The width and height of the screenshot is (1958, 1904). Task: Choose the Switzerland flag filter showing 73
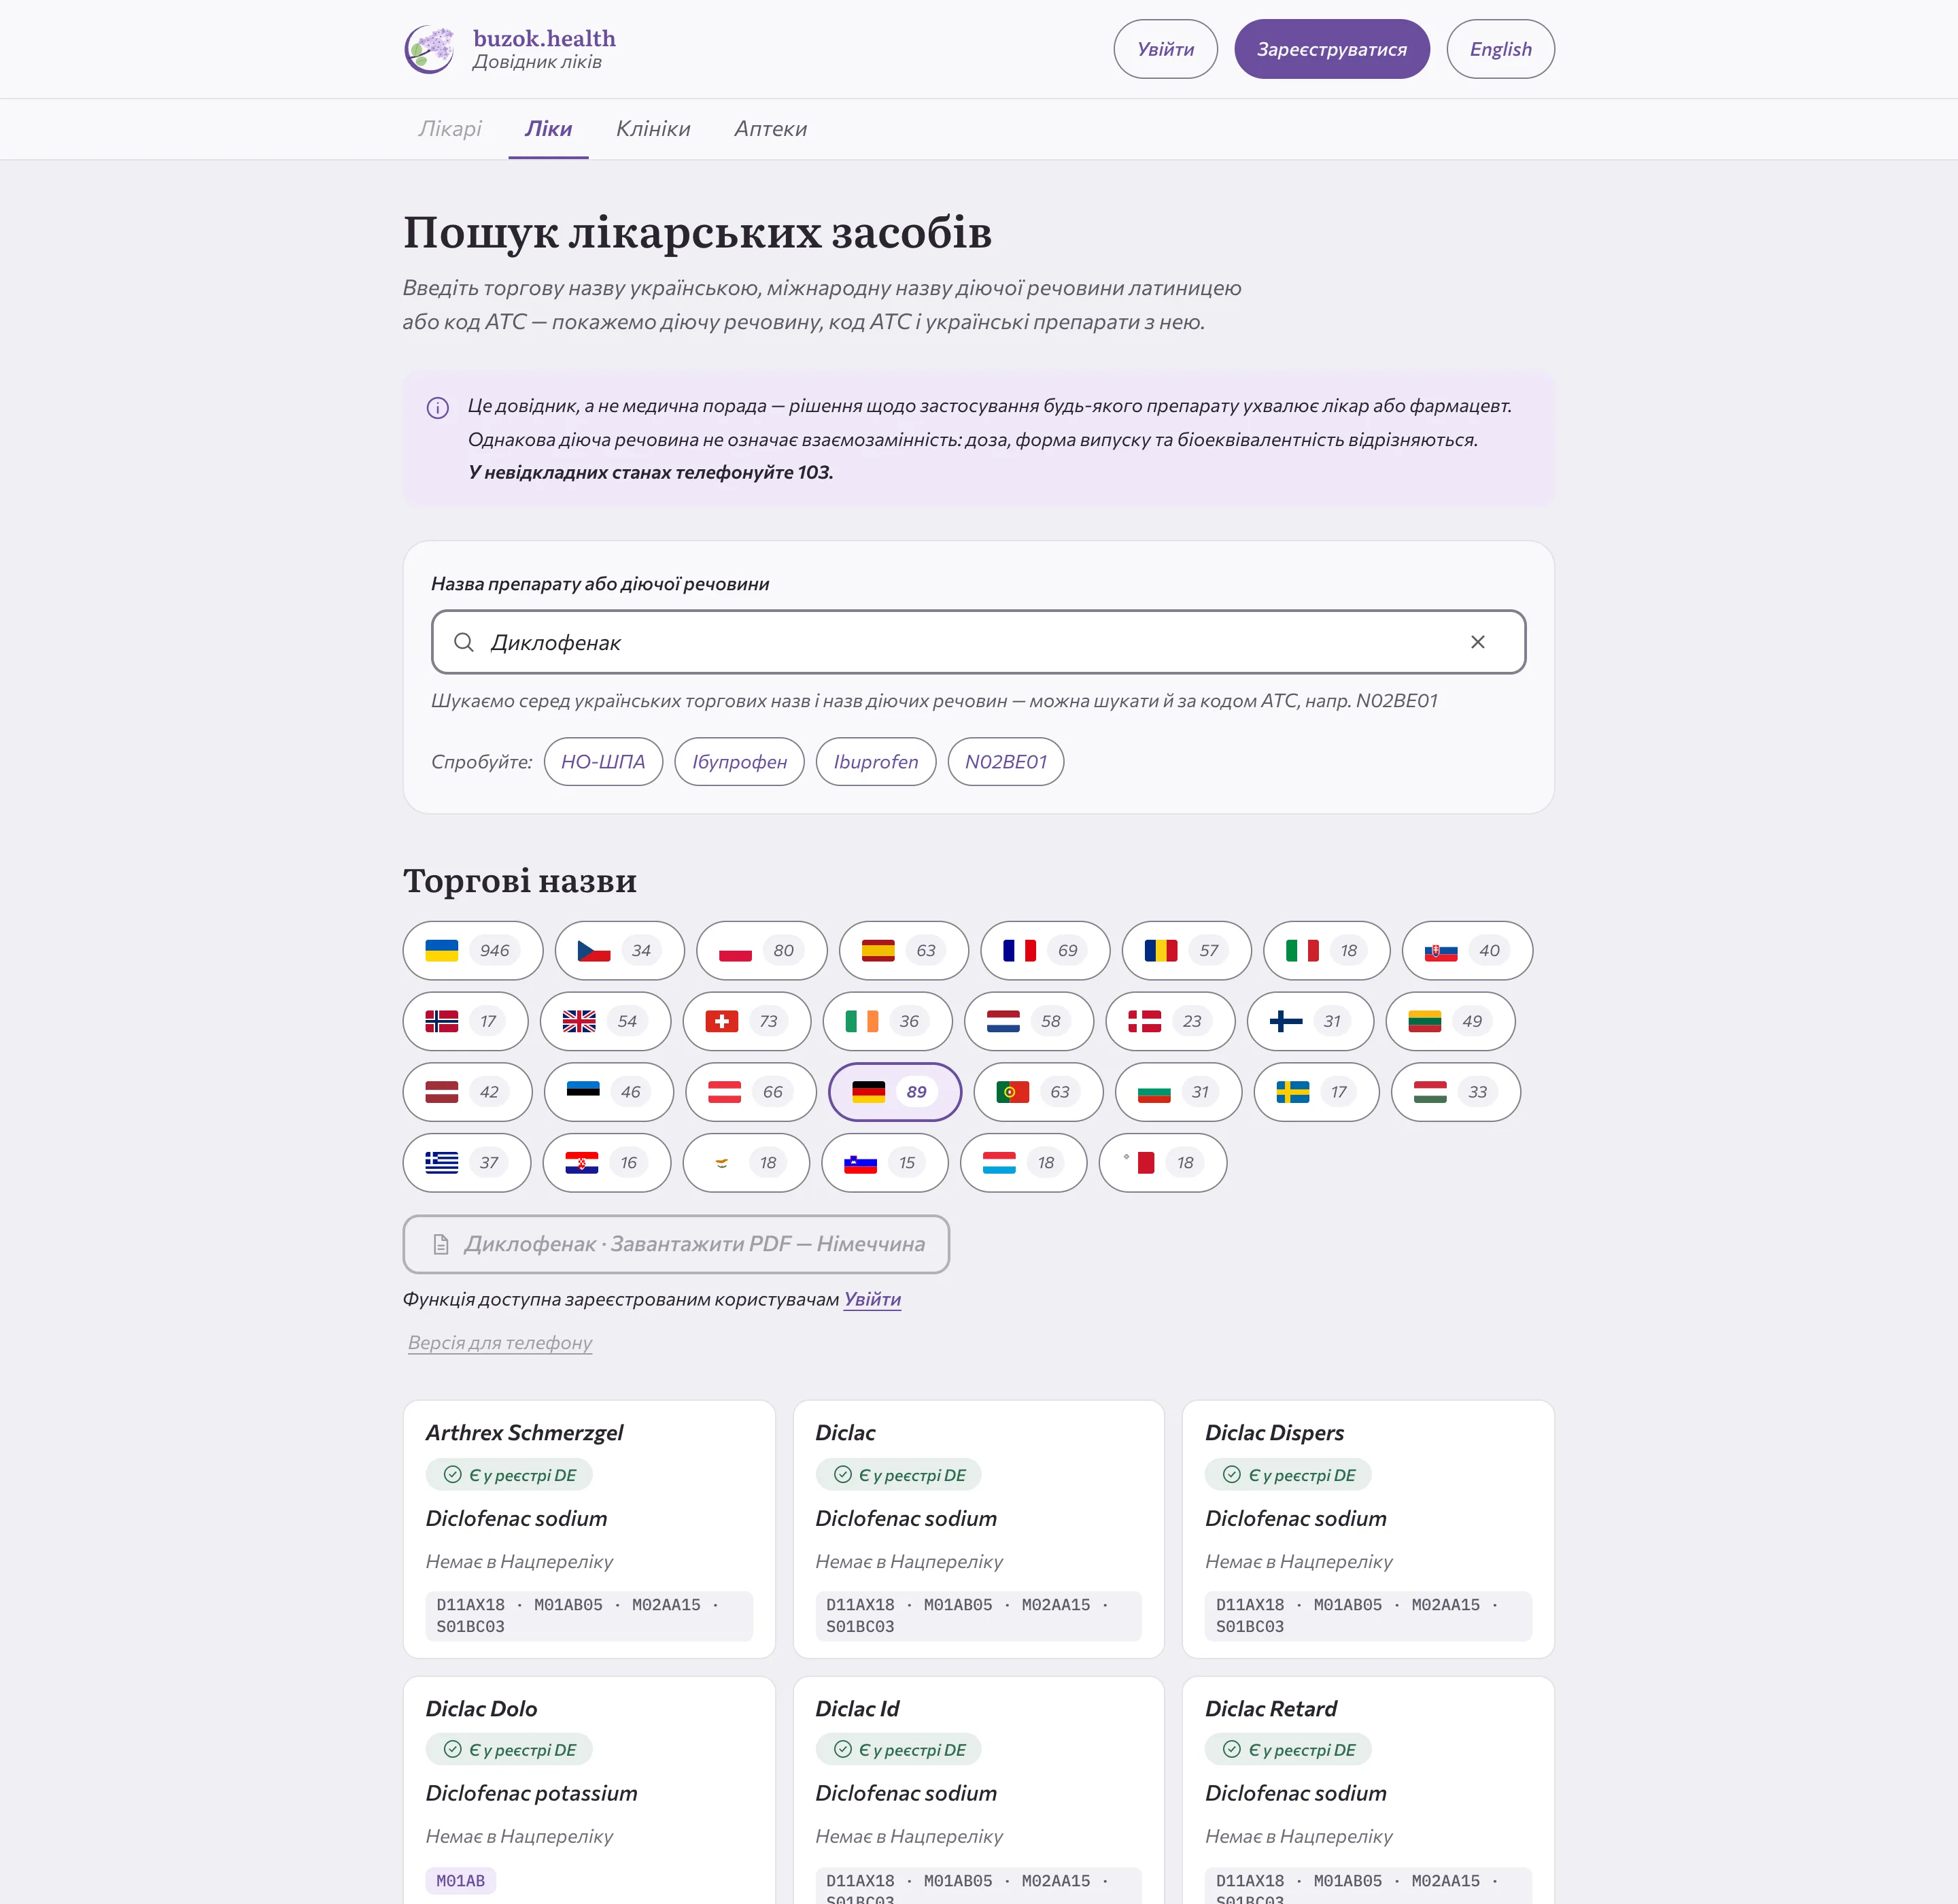click(x=747, y=1021)
